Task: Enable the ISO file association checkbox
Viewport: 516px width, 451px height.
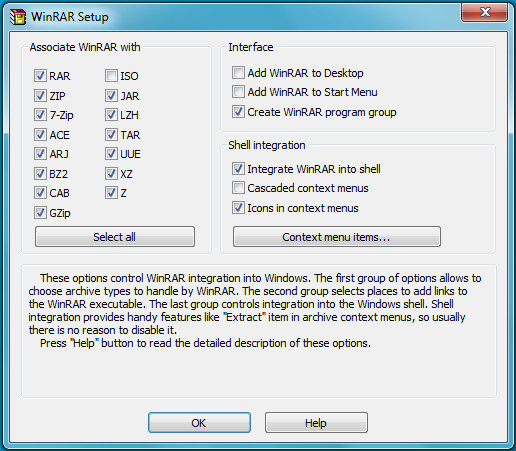Action: pos(111,76)
